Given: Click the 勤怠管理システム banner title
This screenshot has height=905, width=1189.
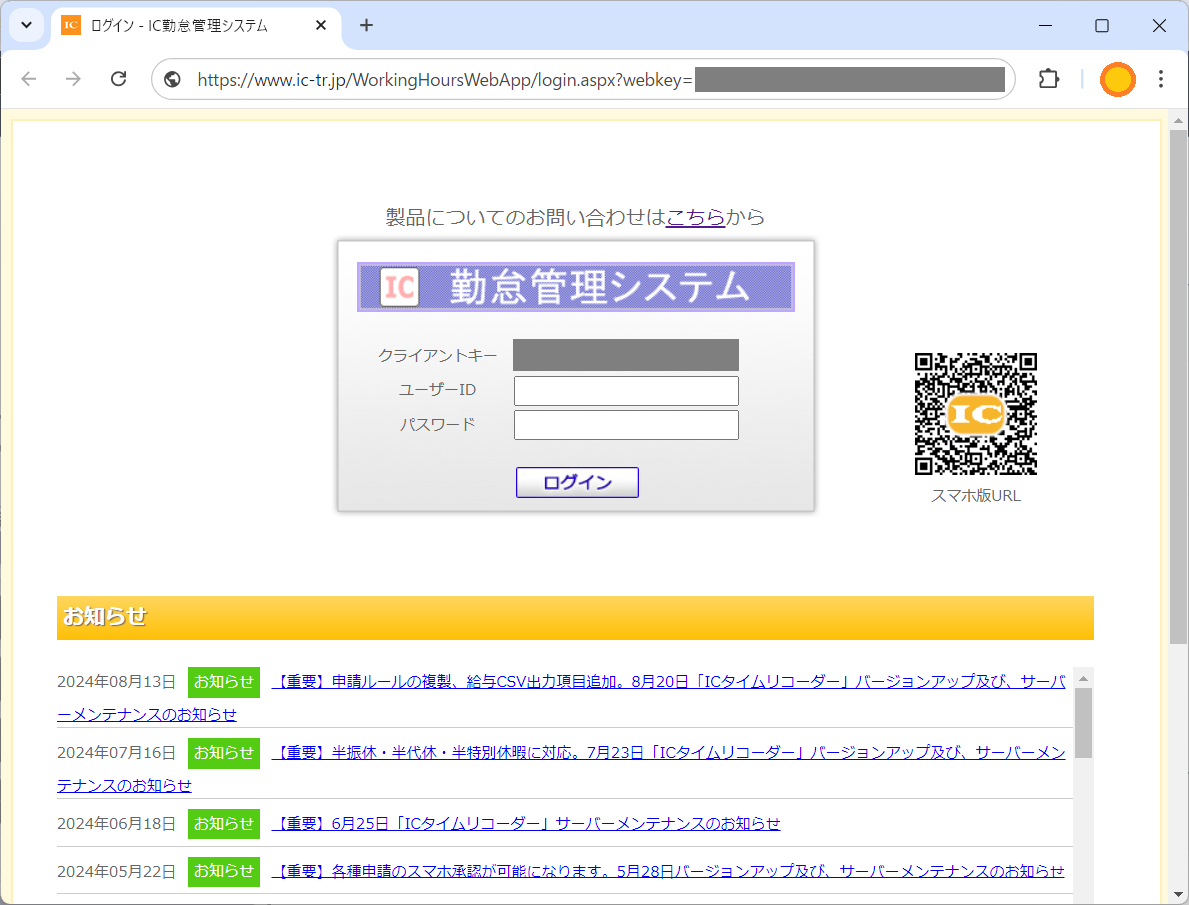Looking at the screenshot, I should pos(599,287).
